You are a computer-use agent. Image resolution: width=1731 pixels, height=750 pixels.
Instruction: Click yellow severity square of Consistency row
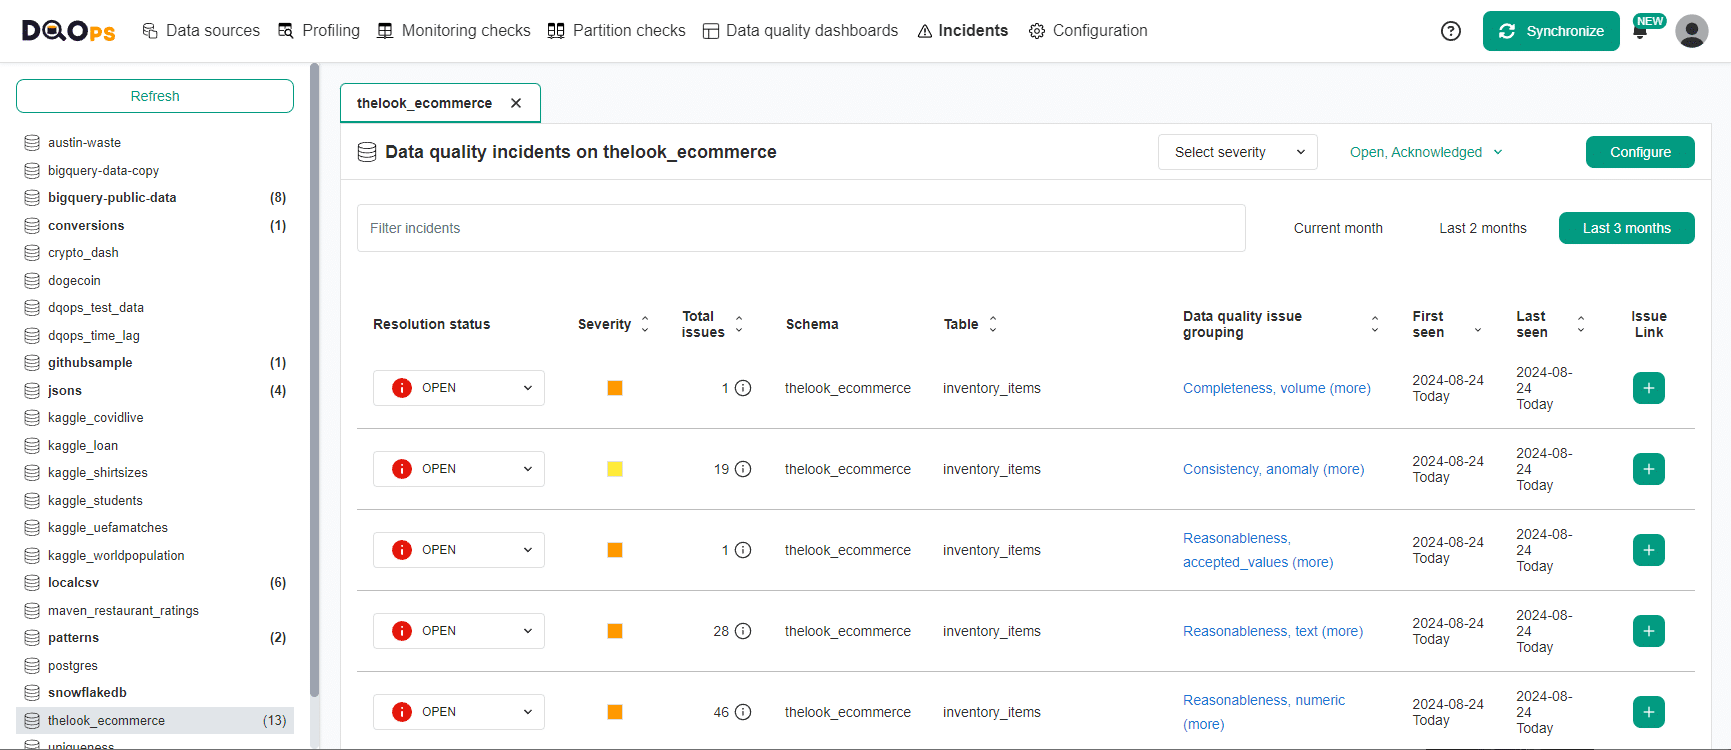(x=615, y=469)
